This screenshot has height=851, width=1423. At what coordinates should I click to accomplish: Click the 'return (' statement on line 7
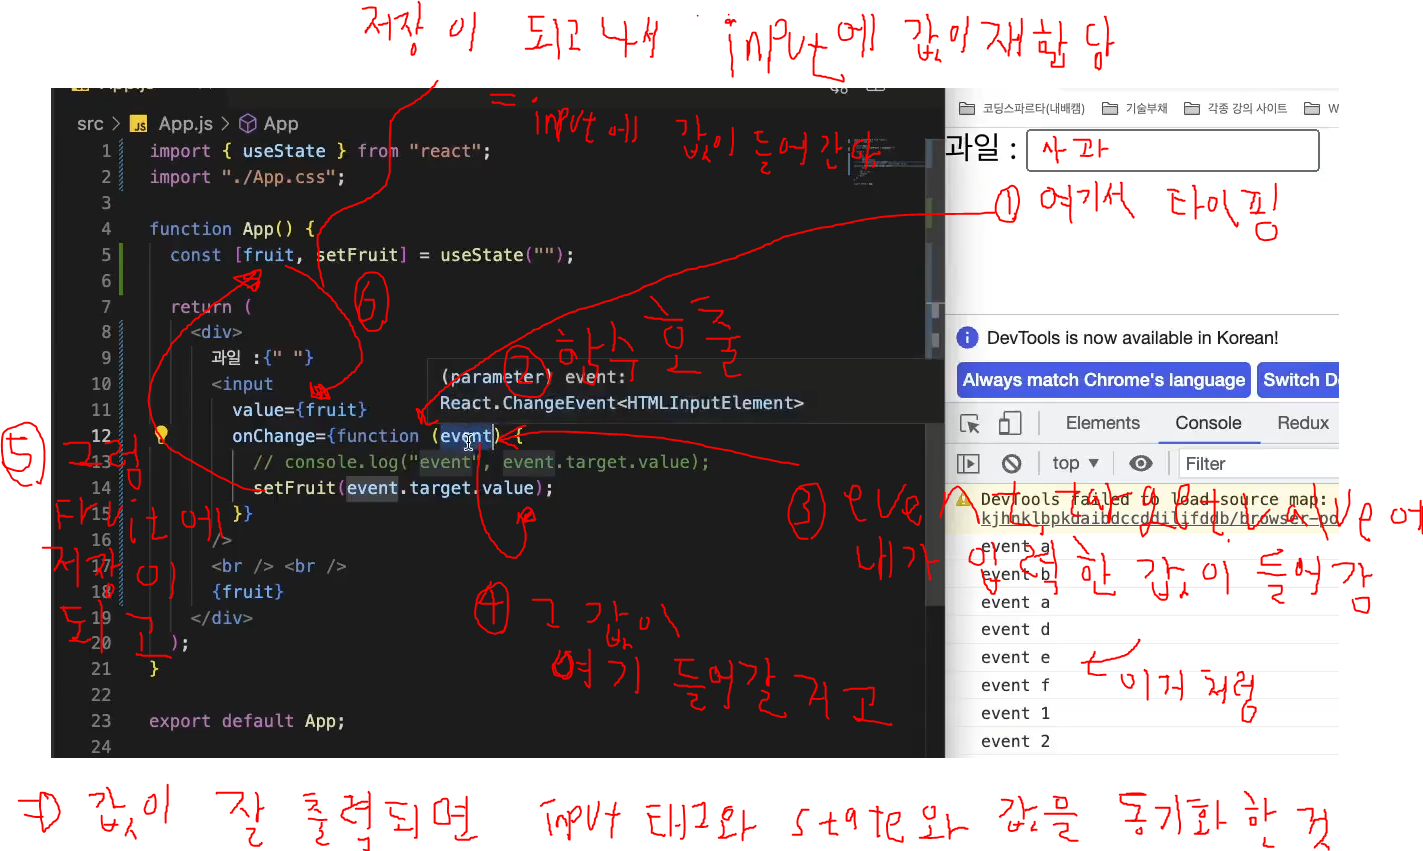pos(211,307)
